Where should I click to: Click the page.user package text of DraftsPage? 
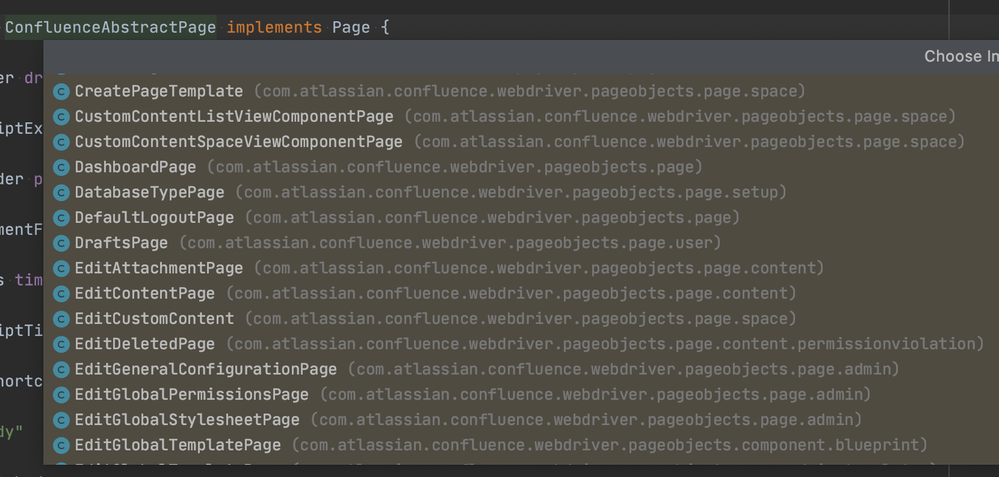[x=671, y=243]
